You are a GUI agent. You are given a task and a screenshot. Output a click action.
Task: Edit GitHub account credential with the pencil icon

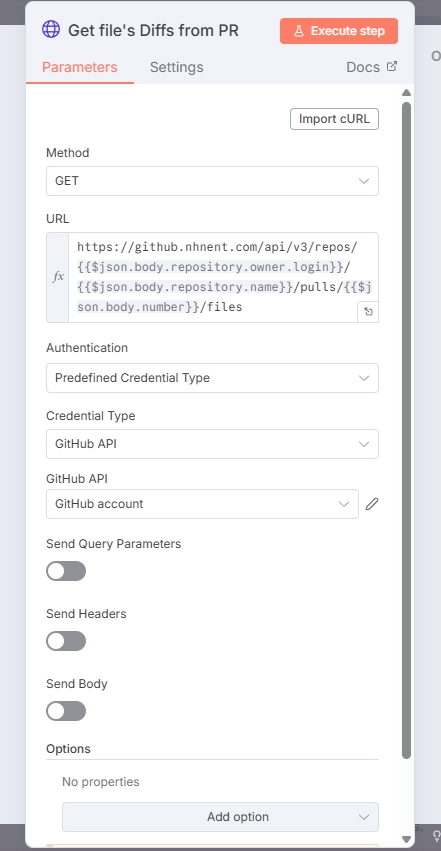click(x=372, y=504)
